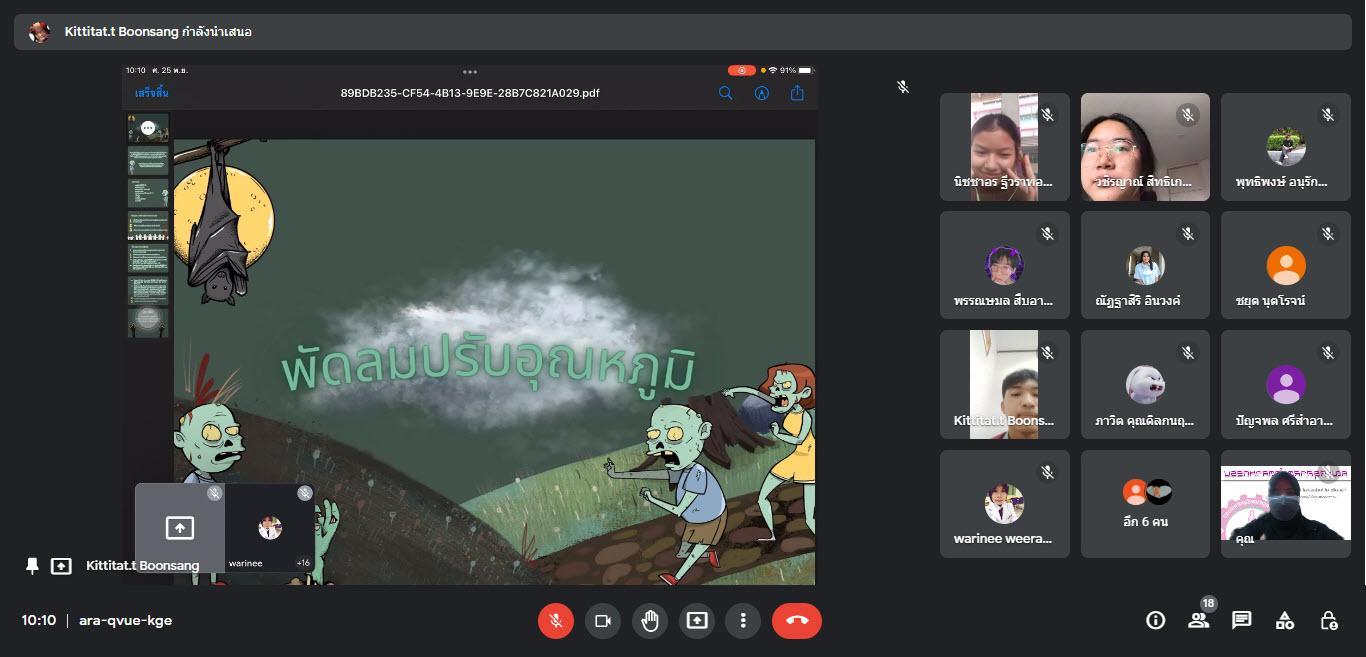Select the last page thumbnail in the PDF sidebar
The image size is (1366, 657).
148,322
